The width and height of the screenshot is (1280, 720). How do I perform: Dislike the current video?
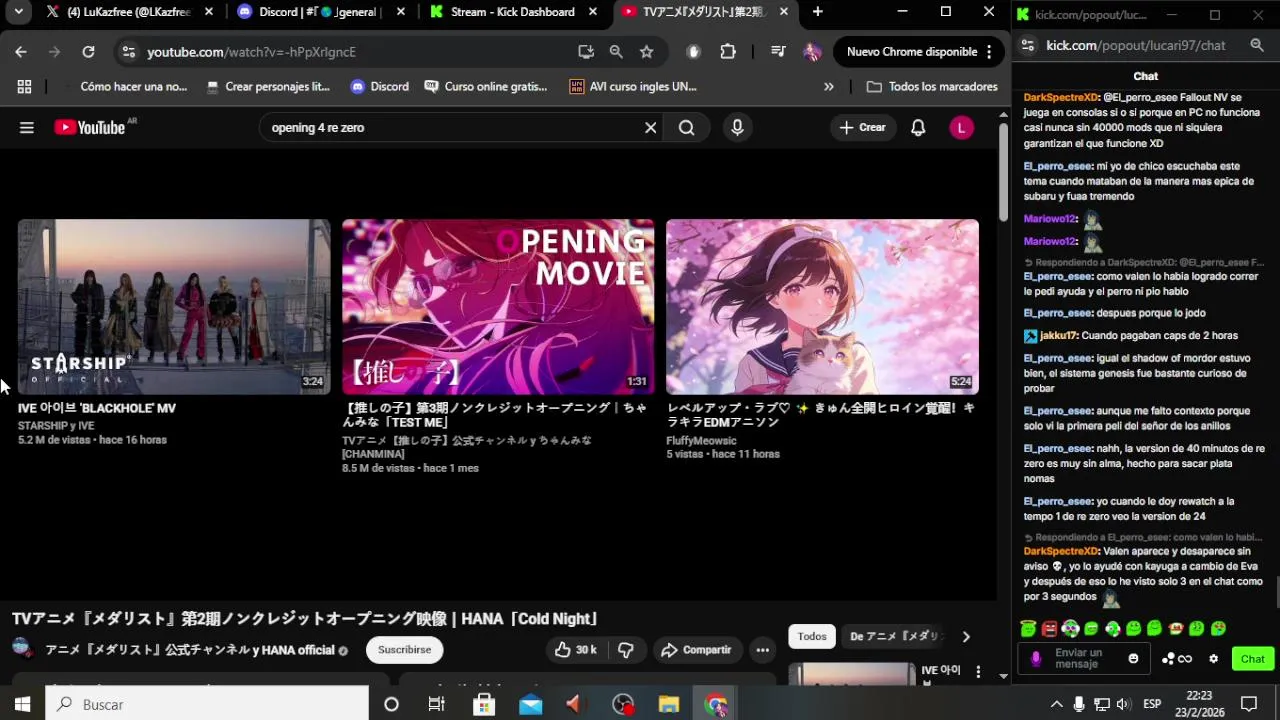click(x=626, y=650)
